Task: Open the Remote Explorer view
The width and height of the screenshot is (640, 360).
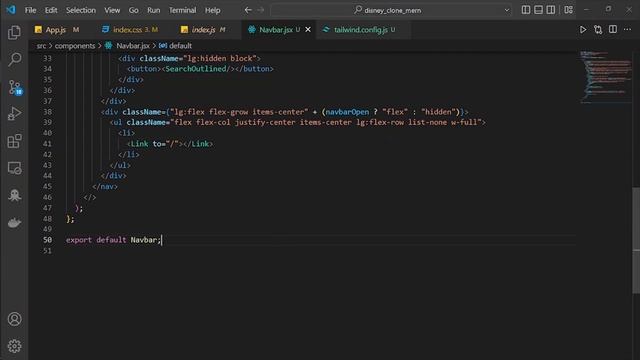Action: click(x=14, y=168)
